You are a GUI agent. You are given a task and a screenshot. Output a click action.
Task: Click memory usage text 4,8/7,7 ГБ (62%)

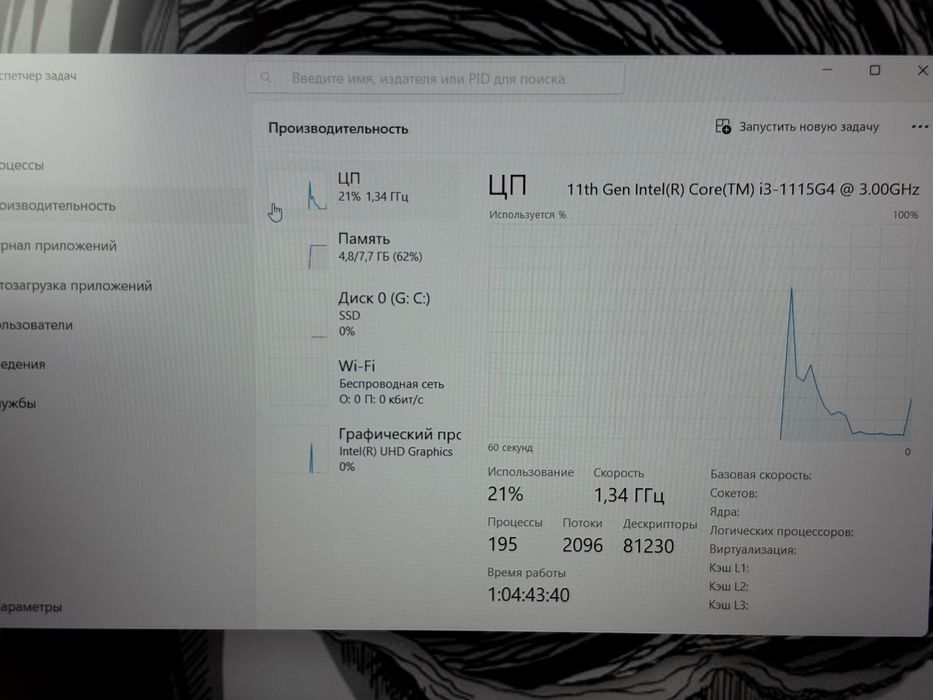tap(380, 257)
